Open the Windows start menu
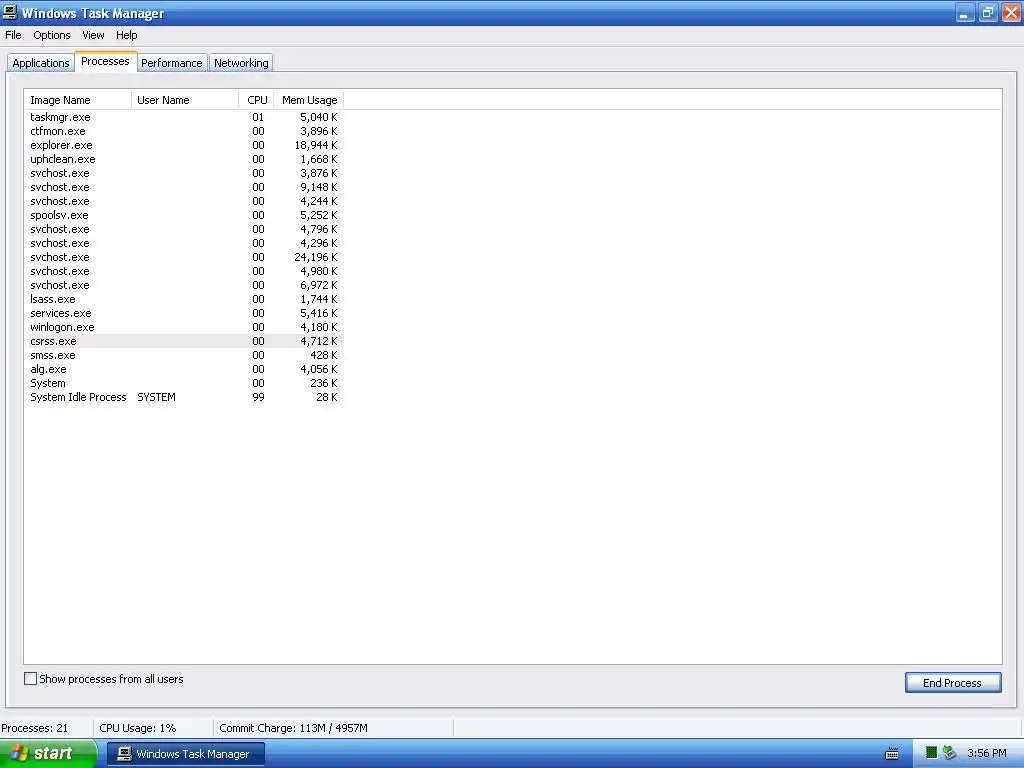The image size is (1024, 768). click(48, 754)
